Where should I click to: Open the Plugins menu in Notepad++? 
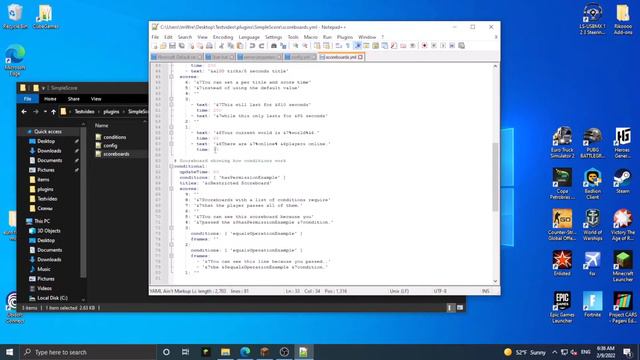point(344,37)
